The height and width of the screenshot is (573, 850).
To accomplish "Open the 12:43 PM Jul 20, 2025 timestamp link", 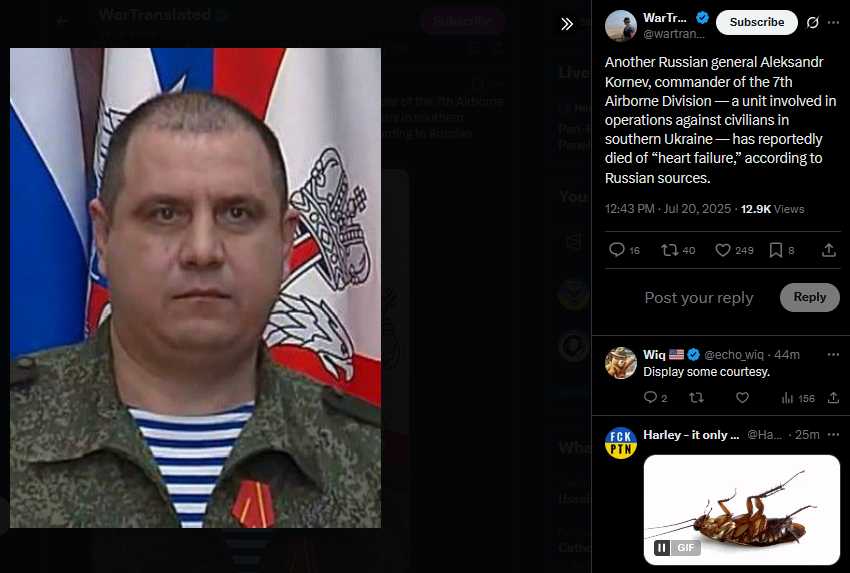I will click(667, 209).
